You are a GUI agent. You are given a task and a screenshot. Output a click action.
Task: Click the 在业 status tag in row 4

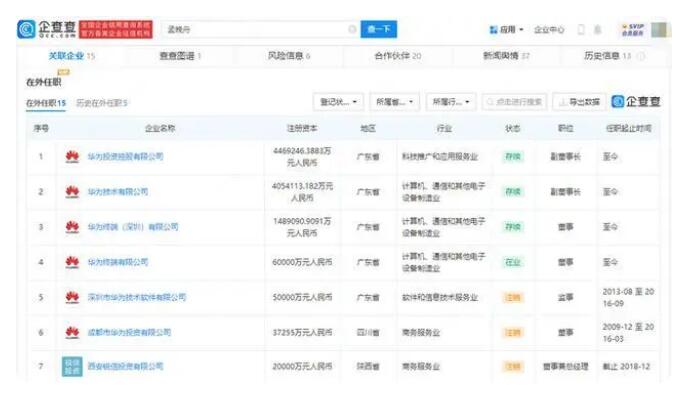coord(513,262)
